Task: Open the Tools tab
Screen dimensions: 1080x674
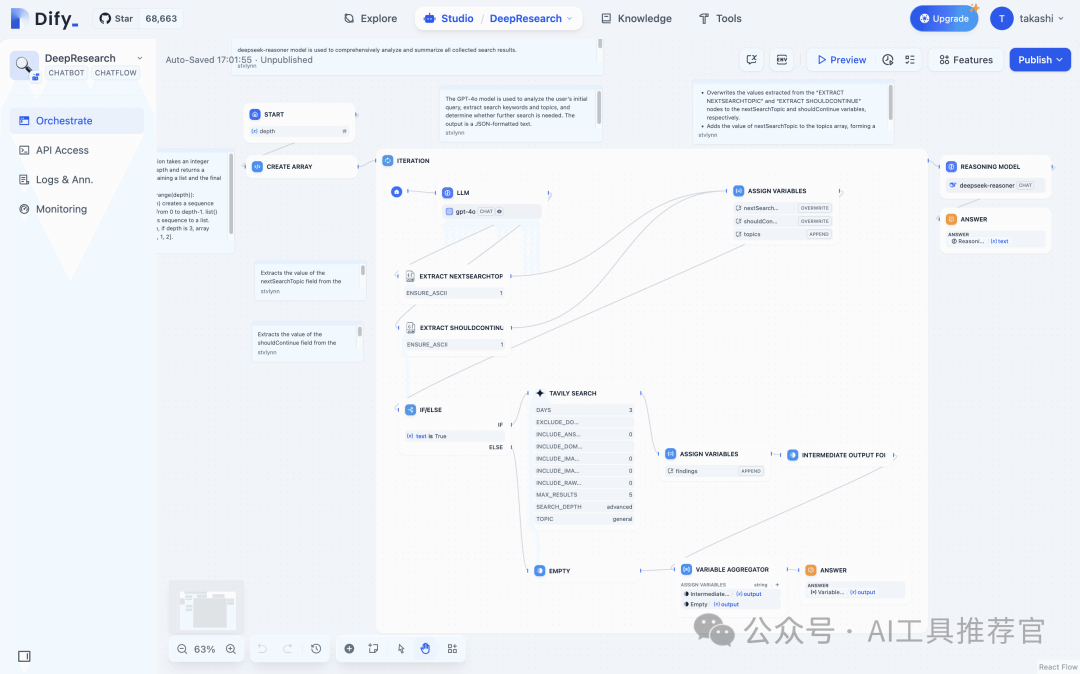Action: click(x=720, y=19)
